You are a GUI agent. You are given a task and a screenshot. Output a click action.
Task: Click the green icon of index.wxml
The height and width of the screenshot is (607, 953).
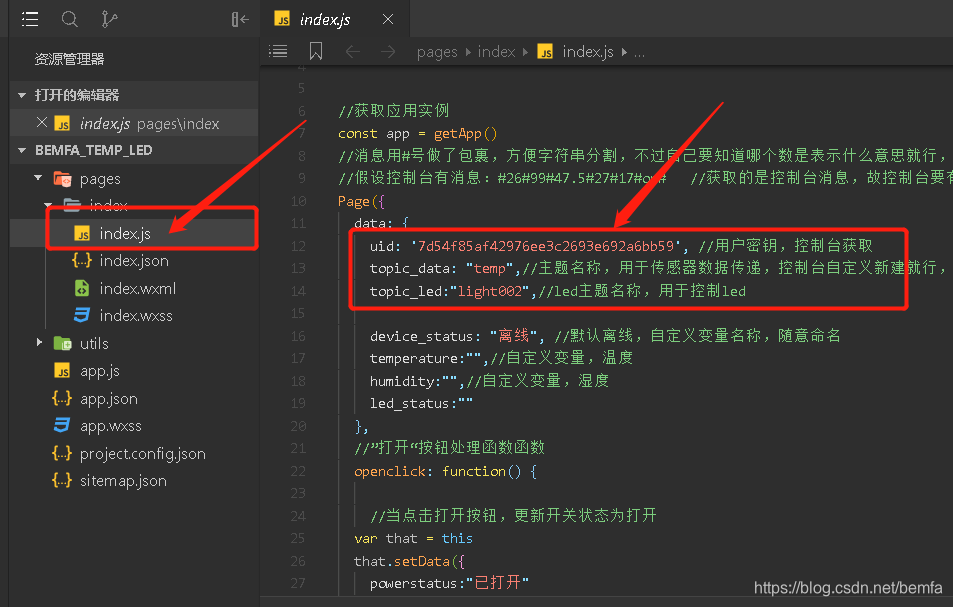[81, 288]
